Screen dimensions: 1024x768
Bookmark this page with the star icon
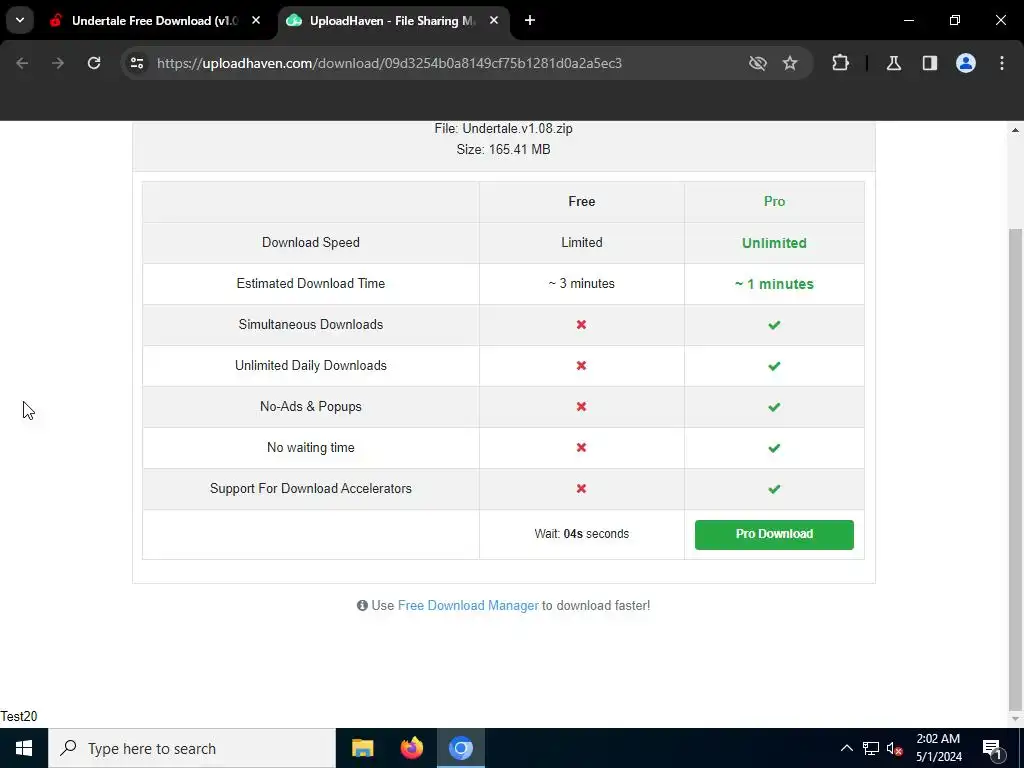[790, 63]
